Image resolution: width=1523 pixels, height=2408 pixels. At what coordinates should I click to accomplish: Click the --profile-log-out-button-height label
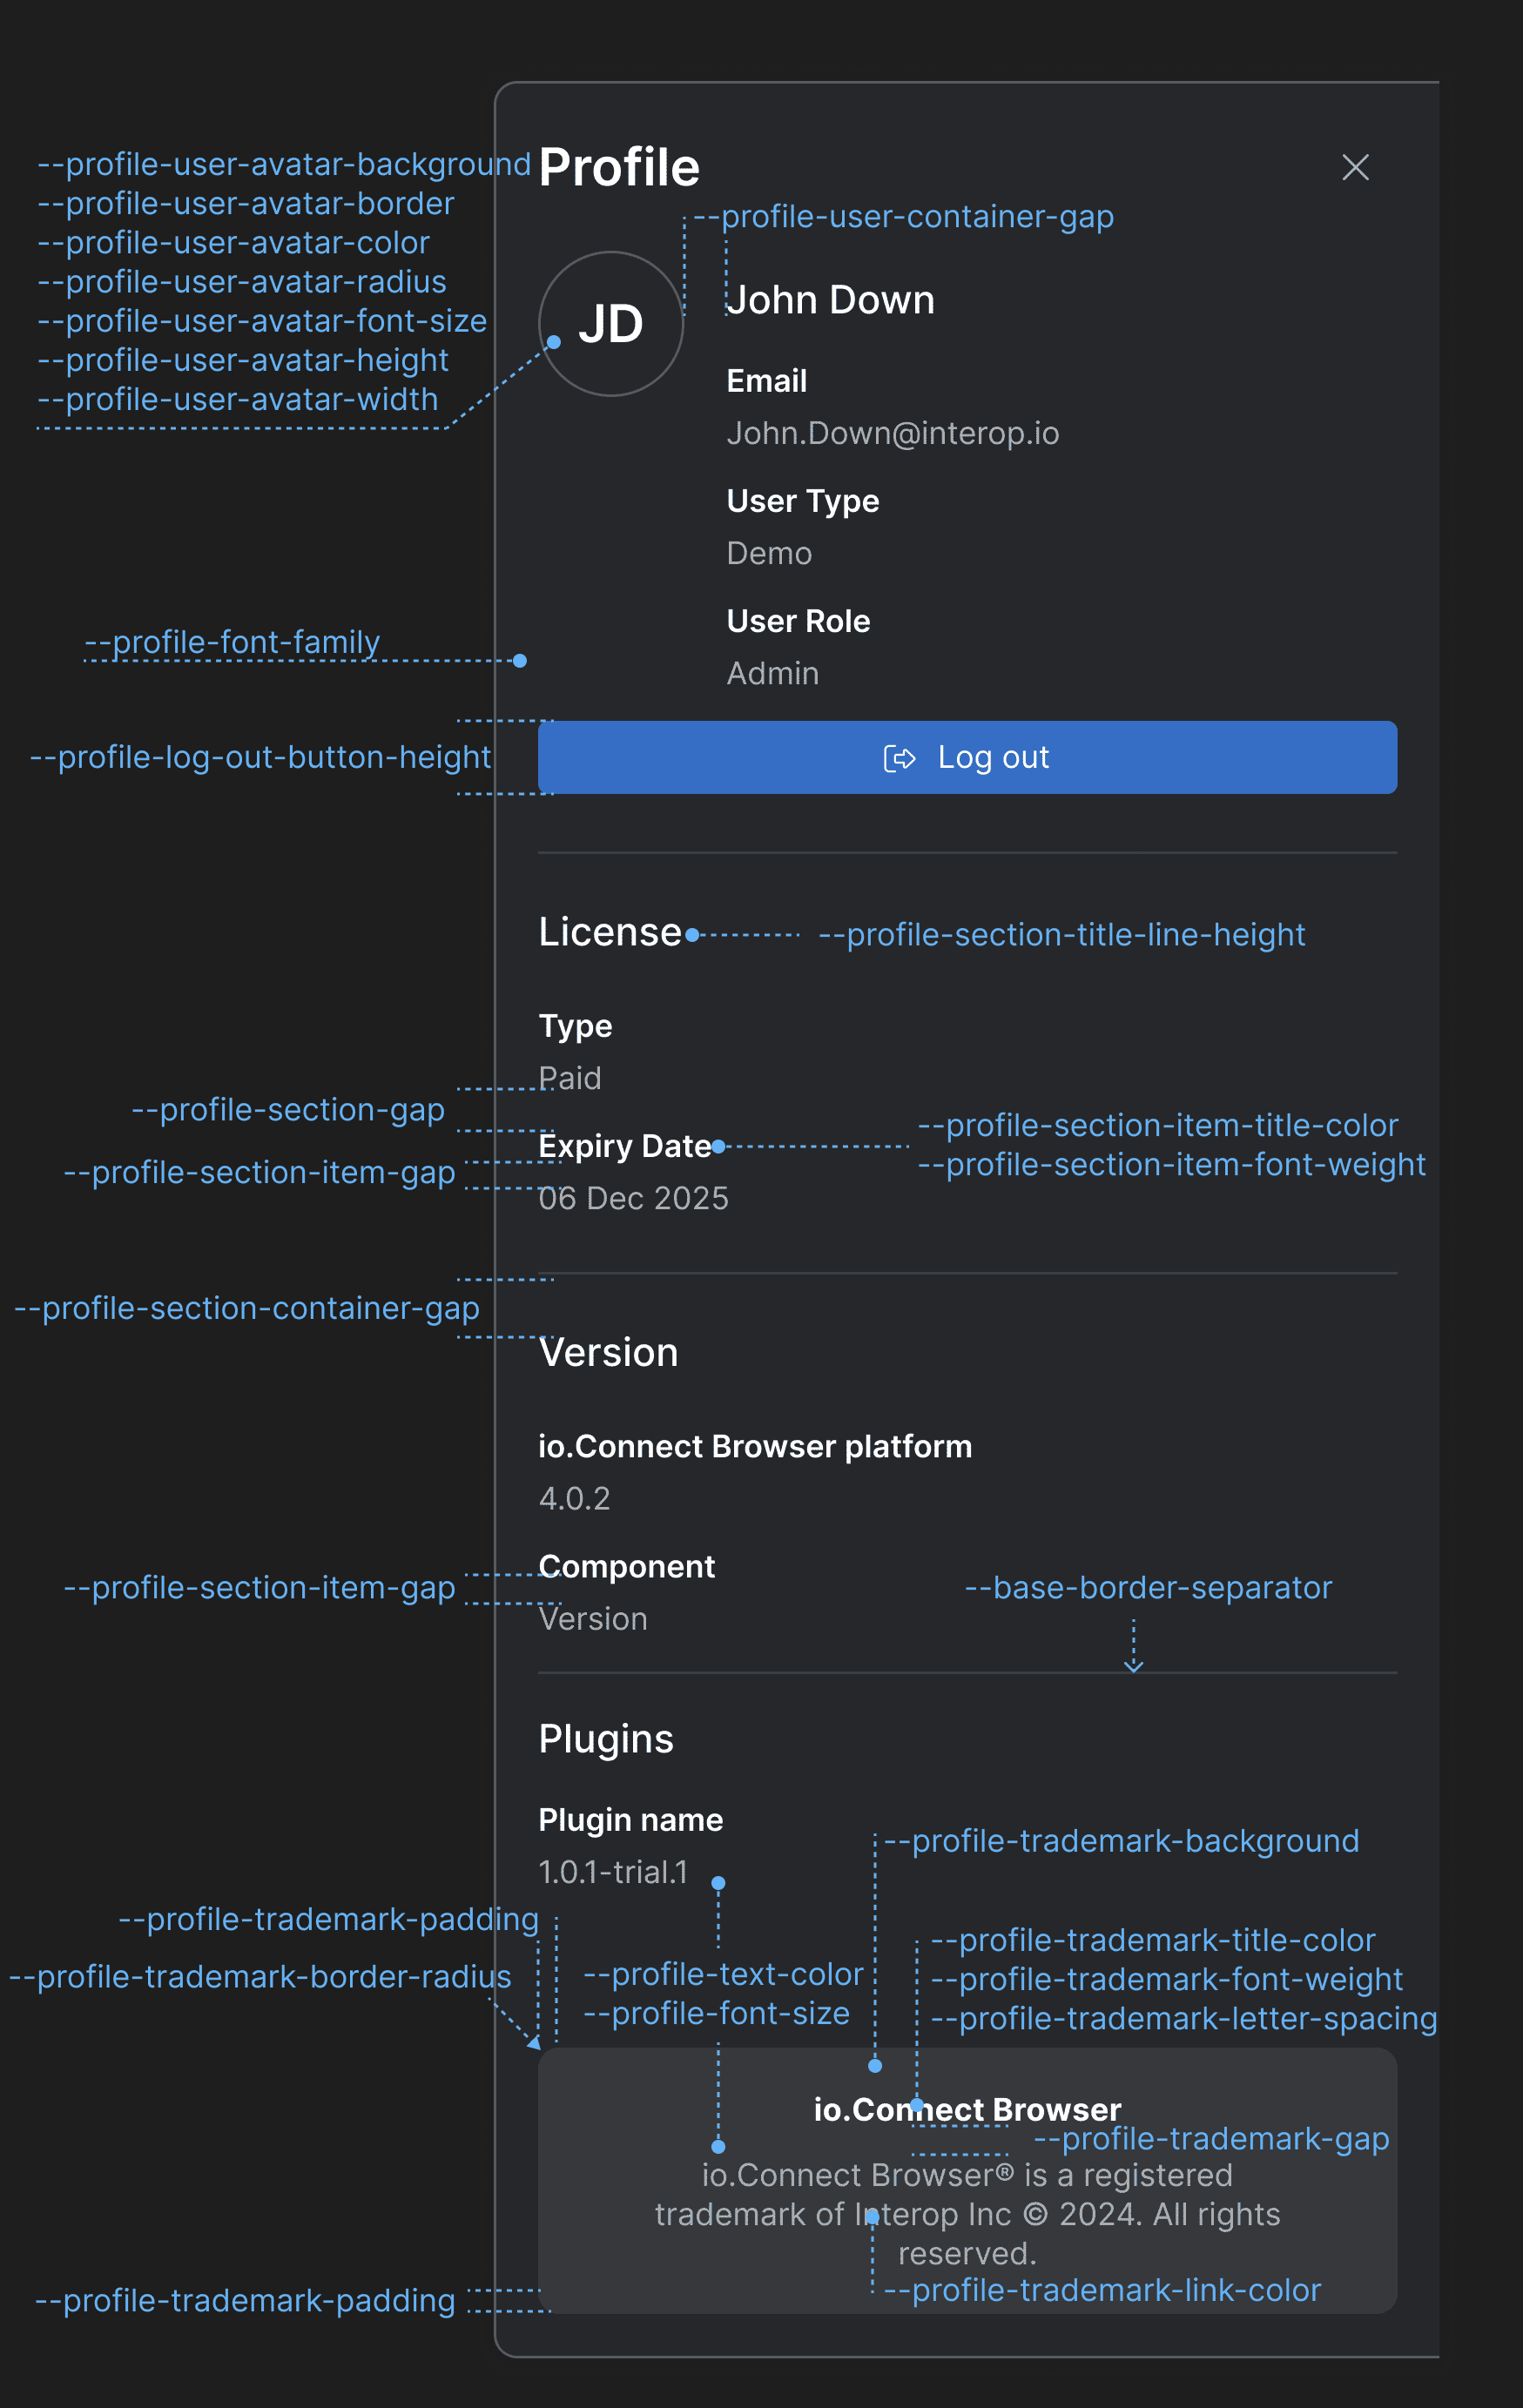point(260,757)
